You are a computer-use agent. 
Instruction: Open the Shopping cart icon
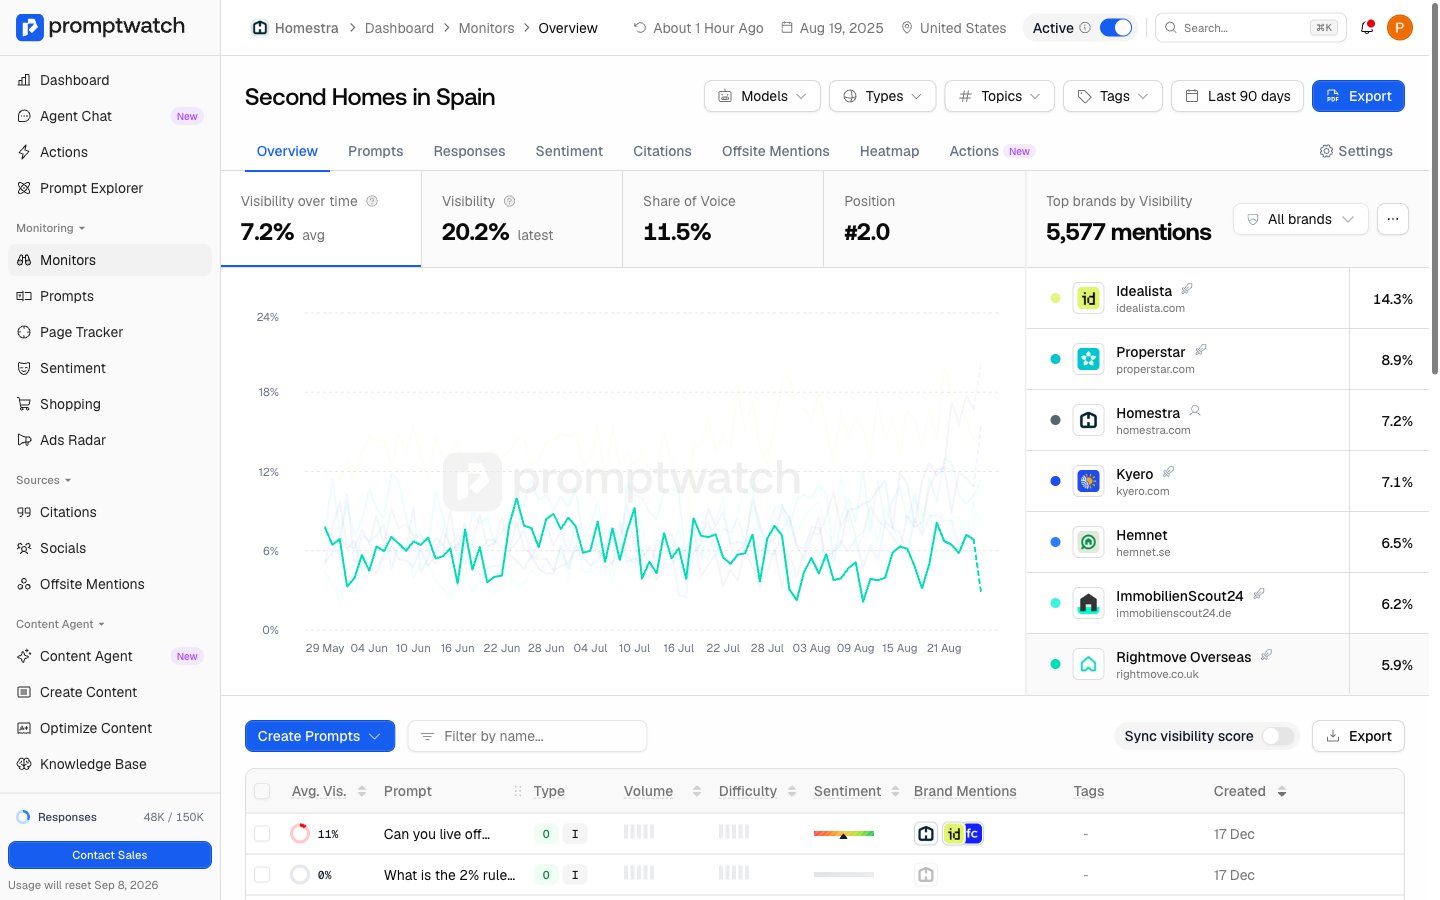point(24,404)
